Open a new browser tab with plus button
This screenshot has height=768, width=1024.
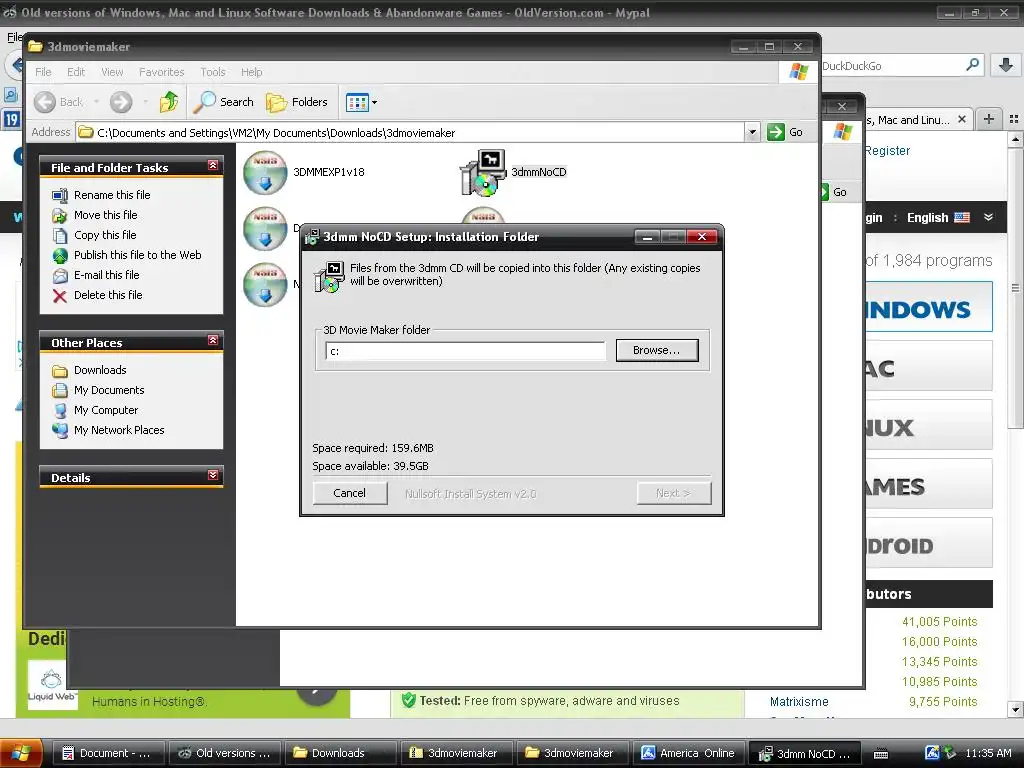pyautogui.click(x=989, y=119)
